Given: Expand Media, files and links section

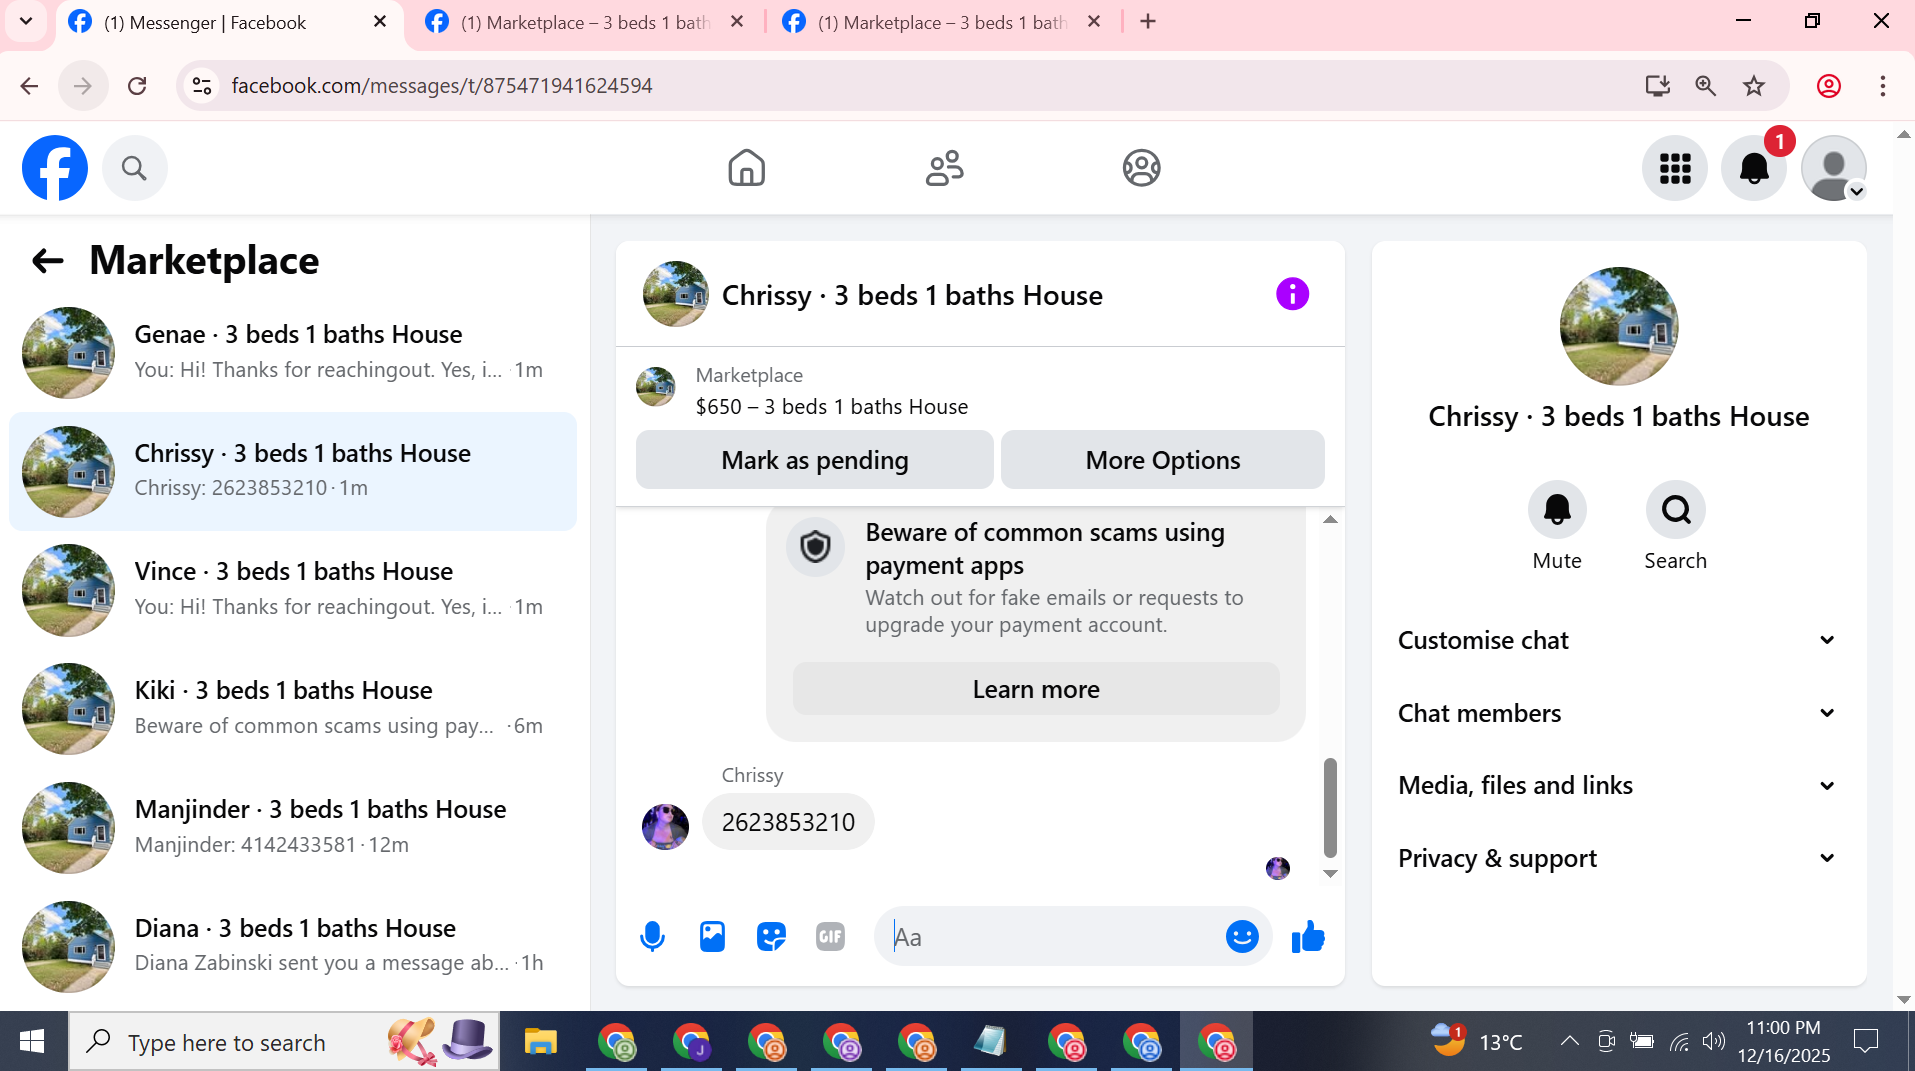Looking at the screenshot, I should coord(1618,786).
